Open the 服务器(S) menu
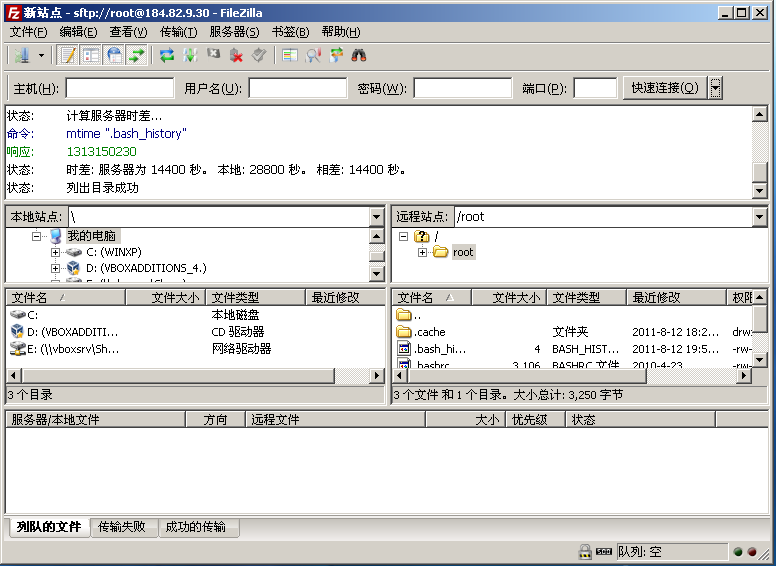The width and height of the screenshot is (776, 566). tap(234, 32)
